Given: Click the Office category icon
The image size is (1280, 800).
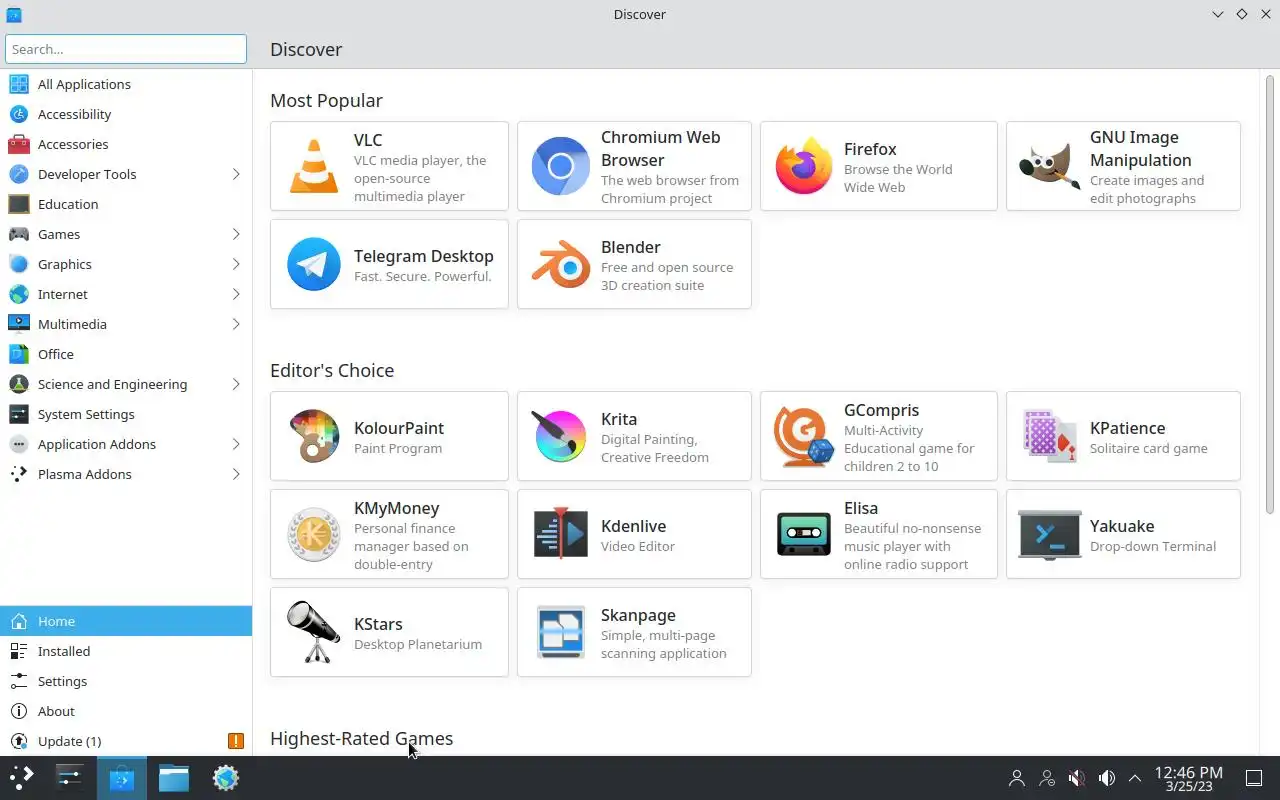Looking at the screenshot, I should point(19,354).
